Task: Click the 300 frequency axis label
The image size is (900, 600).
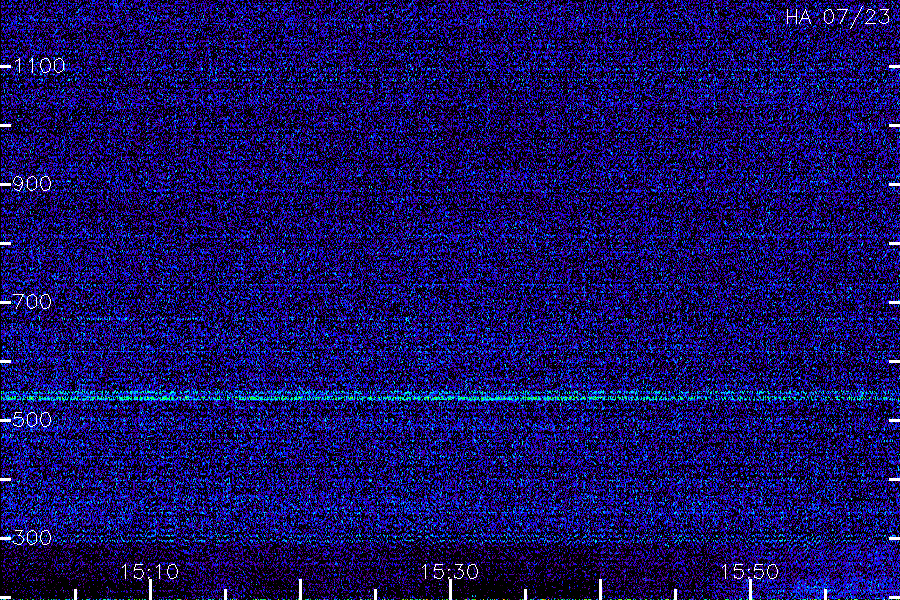Action: point(32,538)
